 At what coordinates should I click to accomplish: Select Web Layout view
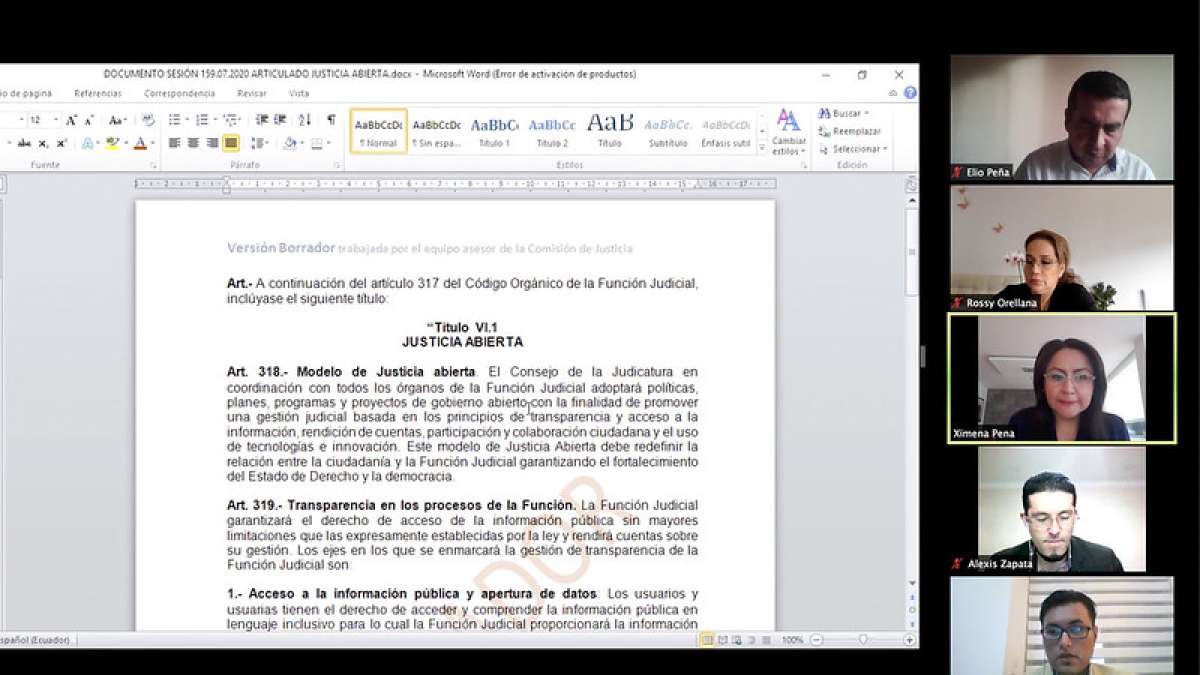tap(737, 639)
